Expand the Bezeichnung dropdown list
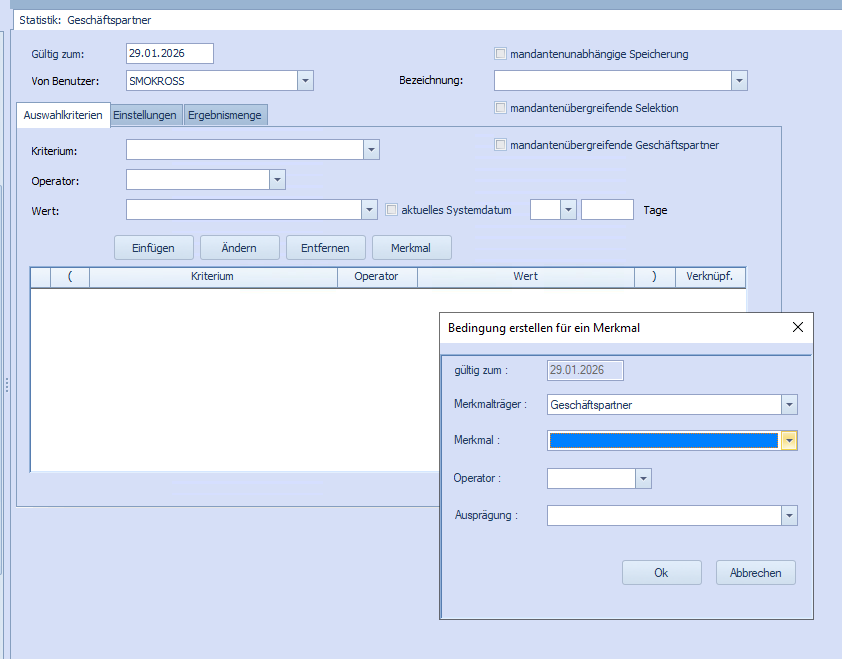842x659 pixels. coord(739,81)
